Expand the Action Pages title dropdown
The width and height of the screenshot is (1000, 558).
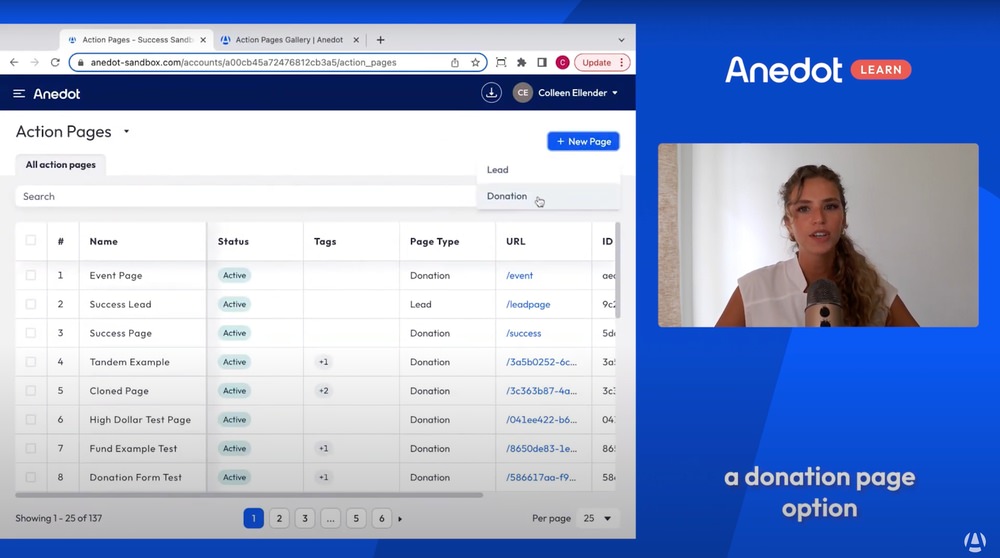tap(126, 131)
